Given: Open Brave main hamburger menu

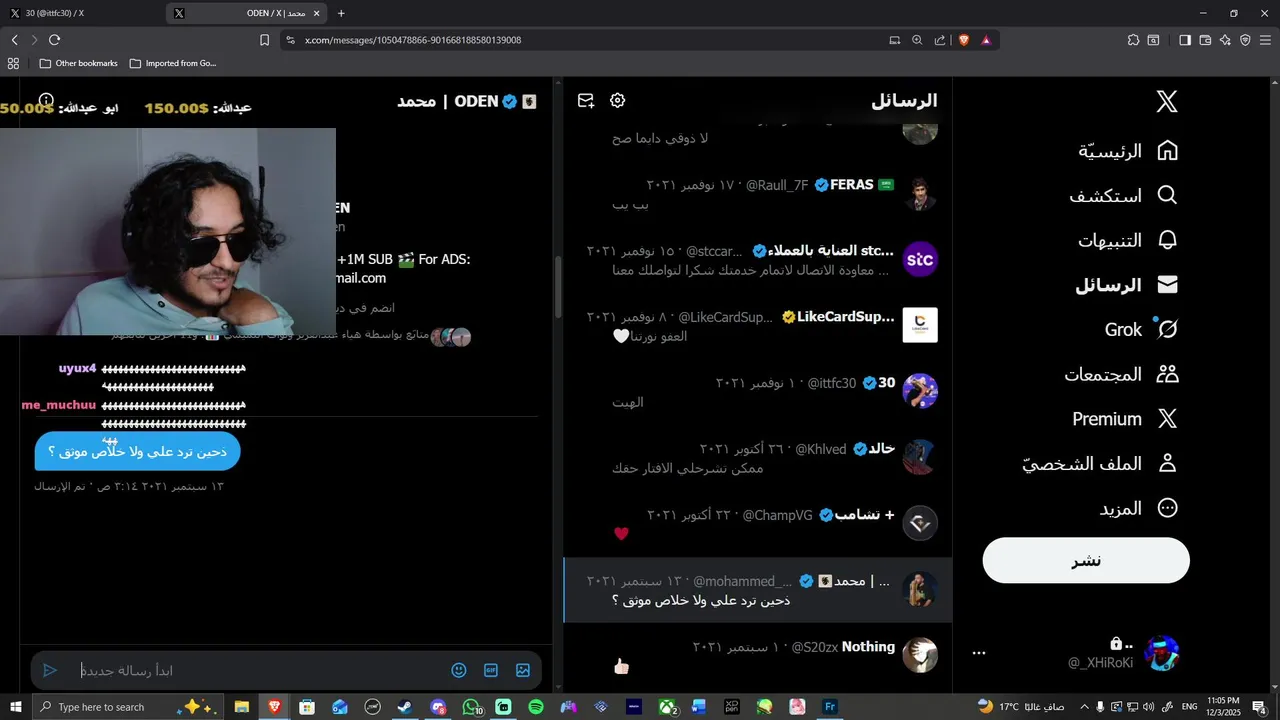Looking at the screenshot, I should point(1265,40).
